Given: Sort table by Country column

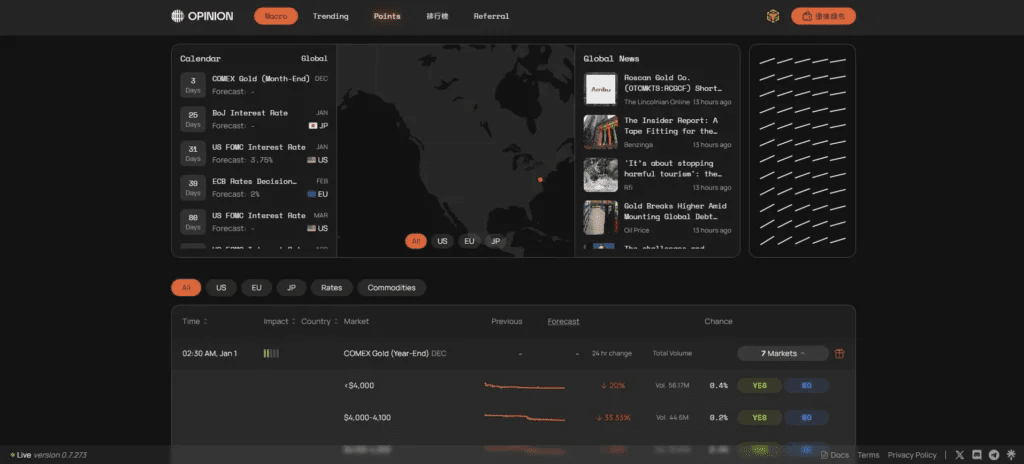Looking at the screenshot, I should [x=319, y=322].
